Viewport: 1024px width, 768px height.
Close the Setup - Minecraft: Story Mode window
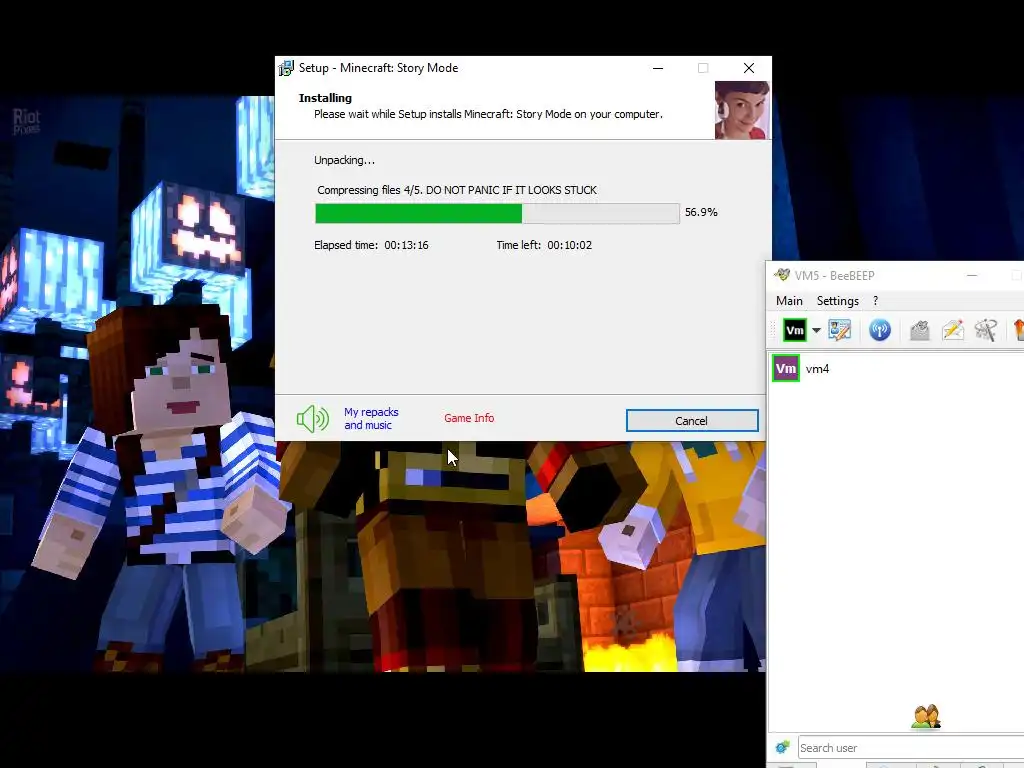tap(749, 68)
